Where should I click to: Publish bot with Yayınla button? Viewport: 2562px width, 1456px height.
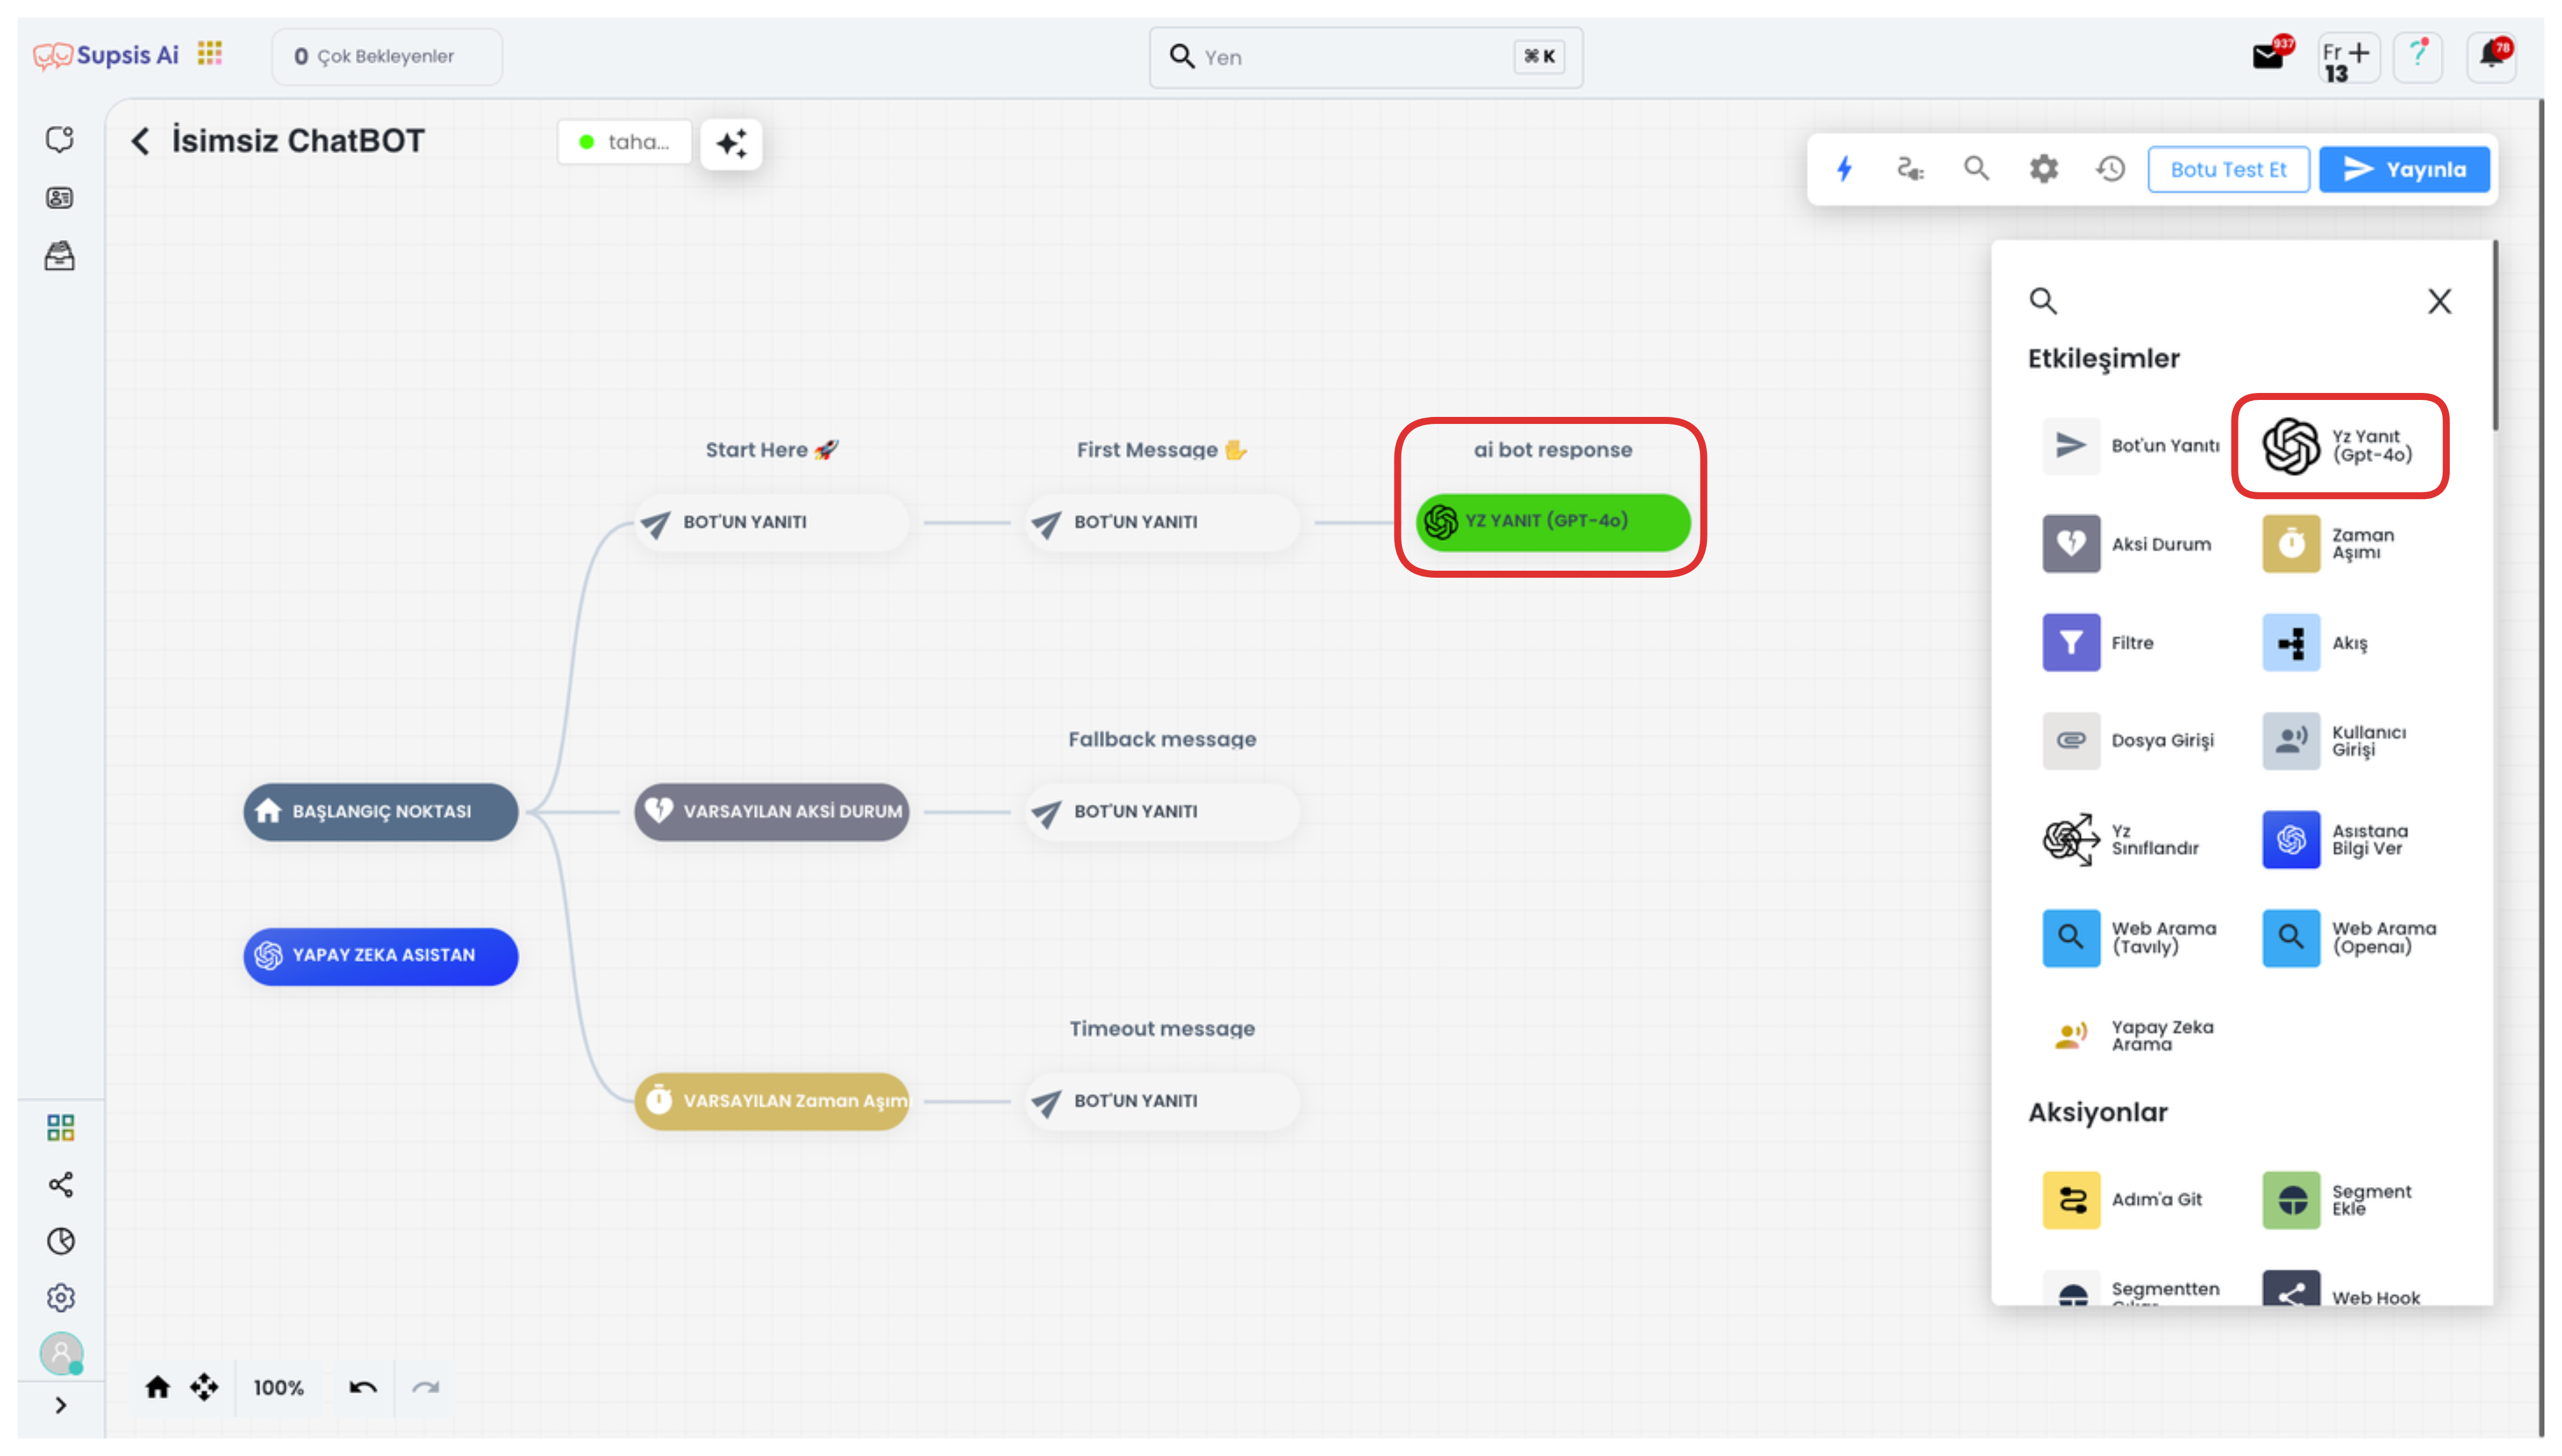pyautogui.click(x=2403, y=169)
